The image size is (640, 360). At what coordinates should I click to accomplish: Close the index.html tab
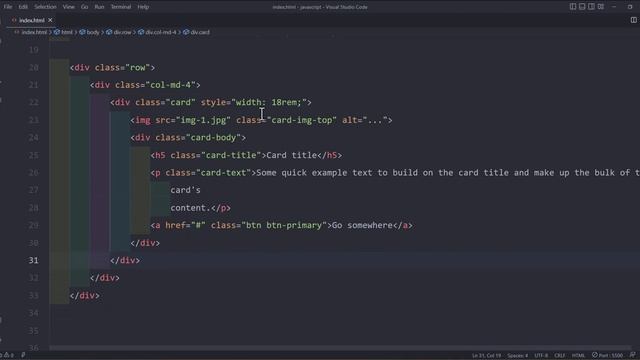50,20
